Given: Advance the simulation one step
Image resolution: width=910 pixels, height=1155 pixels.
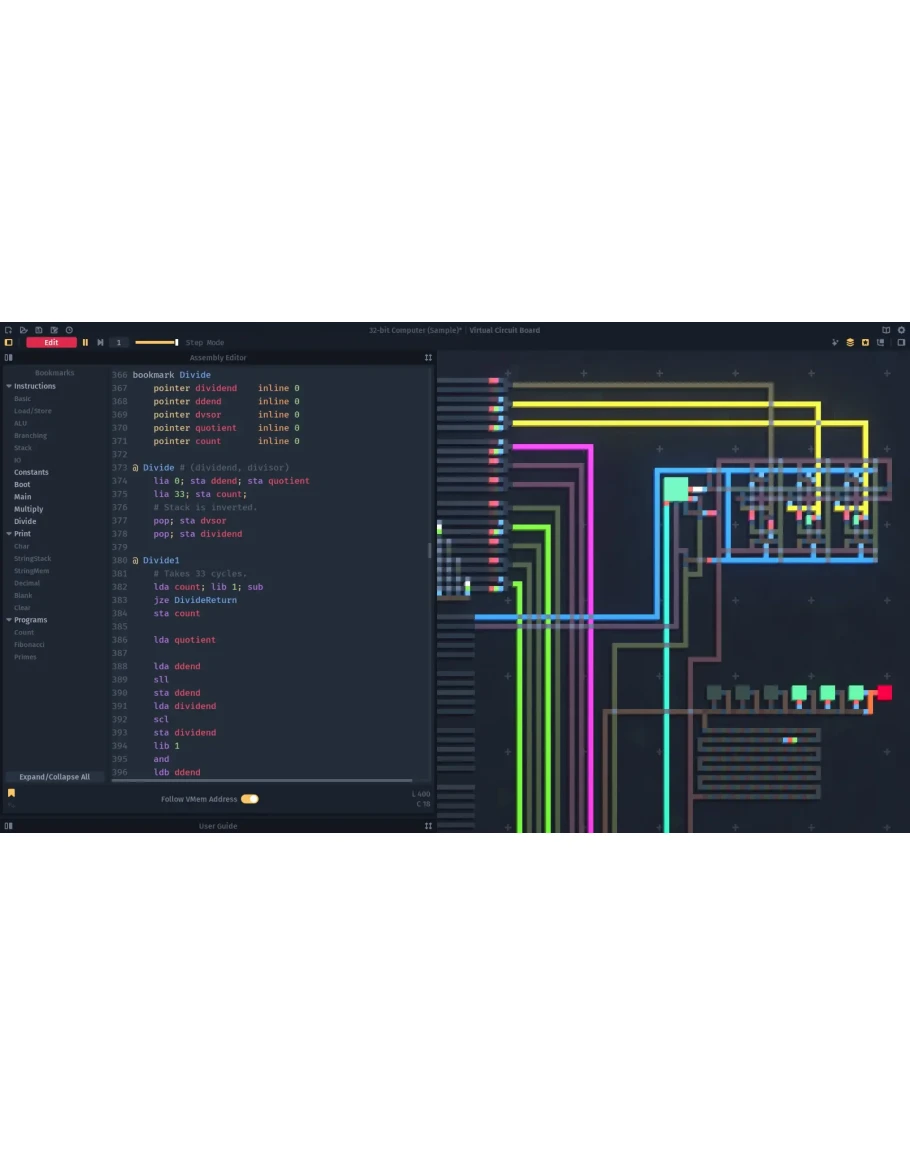Looking at the screenshot, I should (100, 343).
